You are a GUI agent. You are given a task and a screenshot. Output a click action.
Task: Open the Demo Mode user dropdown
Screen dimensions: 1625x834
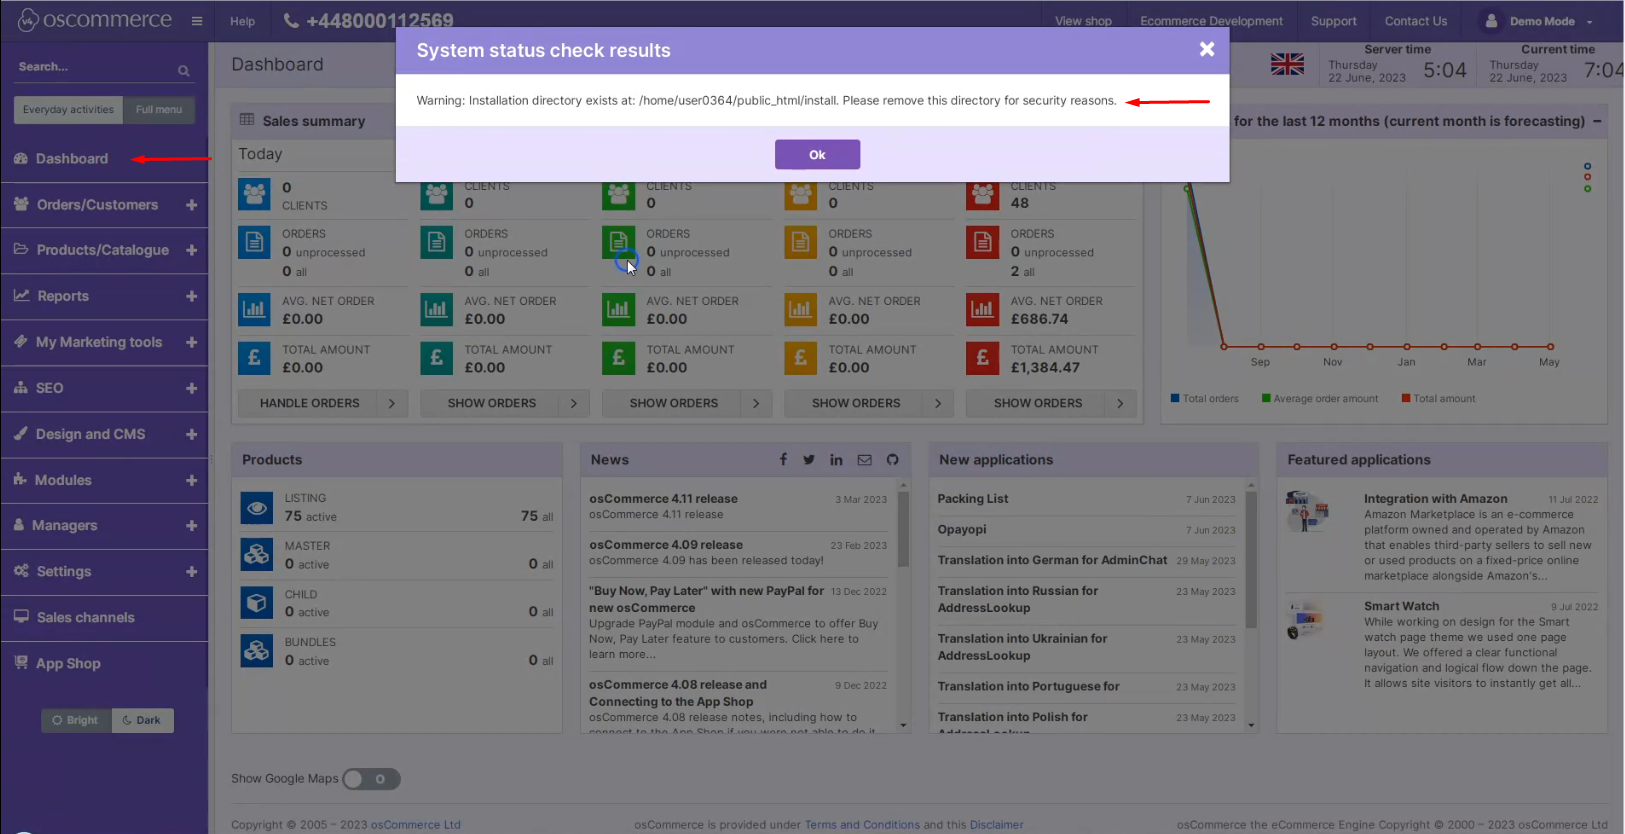[x=1540, y=21]
